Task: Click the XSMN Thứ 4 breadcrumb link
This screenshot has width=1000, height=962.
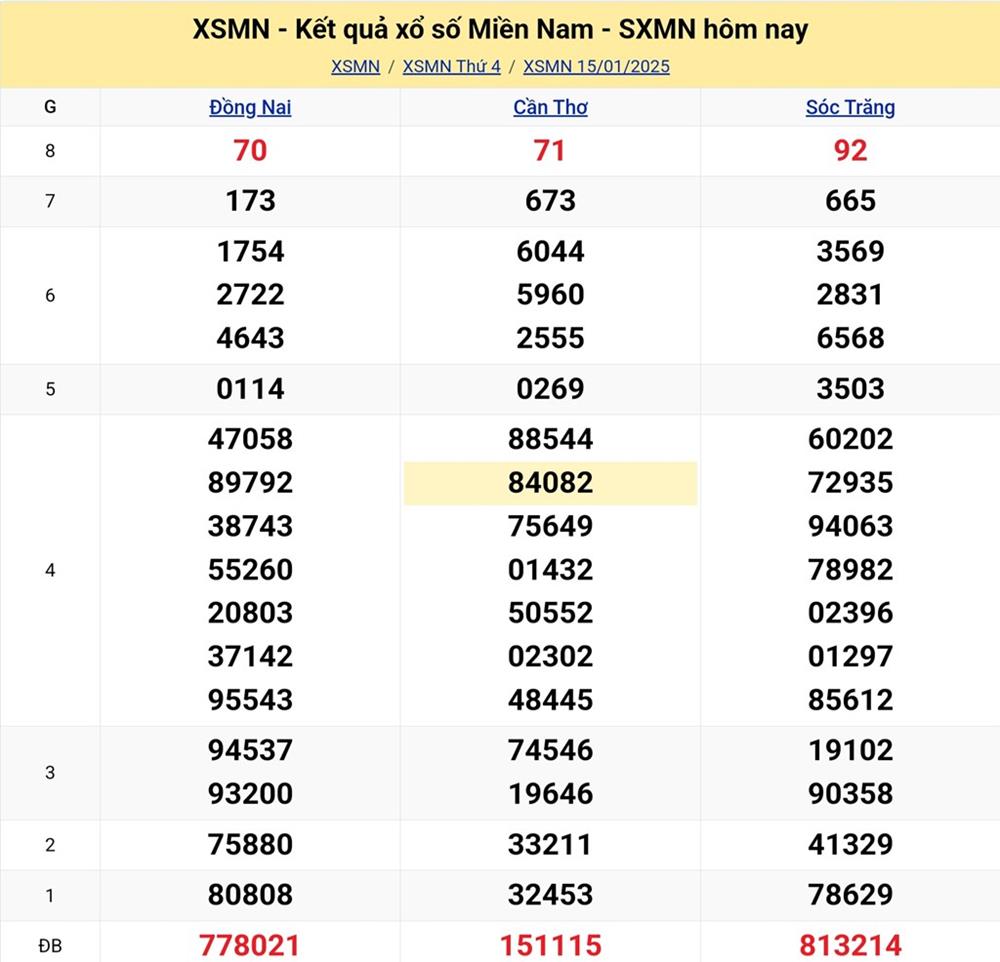Action: point(451,67)
